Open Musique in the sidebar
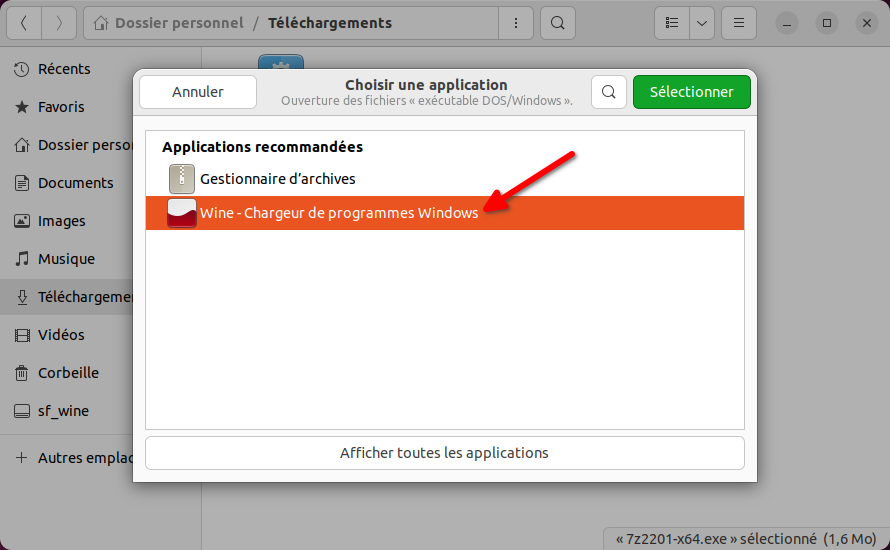This screenshot has width=890, height=550. point(67,259)
